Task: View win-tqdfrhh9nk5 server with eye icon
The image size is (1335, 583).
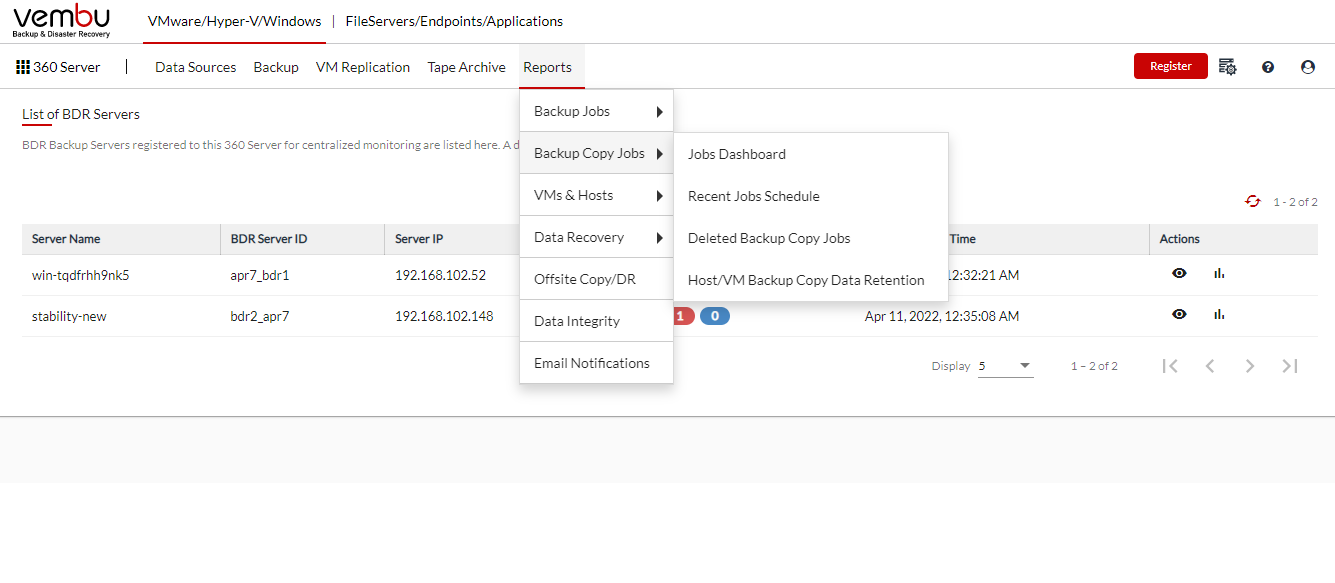Action: [1180, 273]
